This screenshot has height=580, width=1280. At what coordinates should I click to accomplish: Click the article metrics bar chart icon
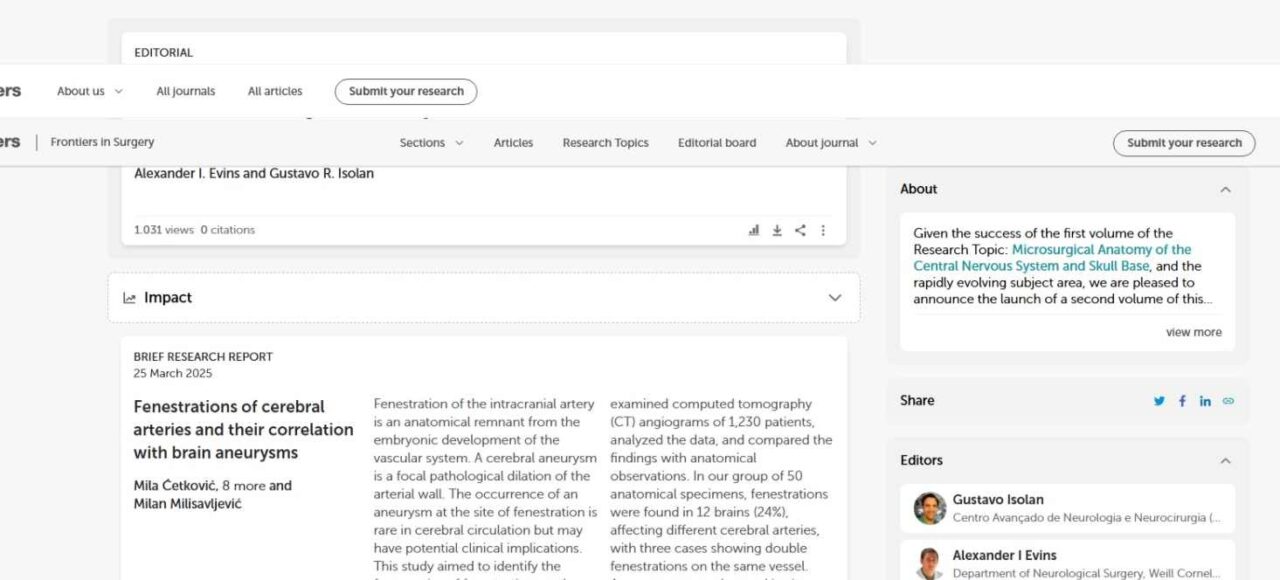tap(754, 230)
